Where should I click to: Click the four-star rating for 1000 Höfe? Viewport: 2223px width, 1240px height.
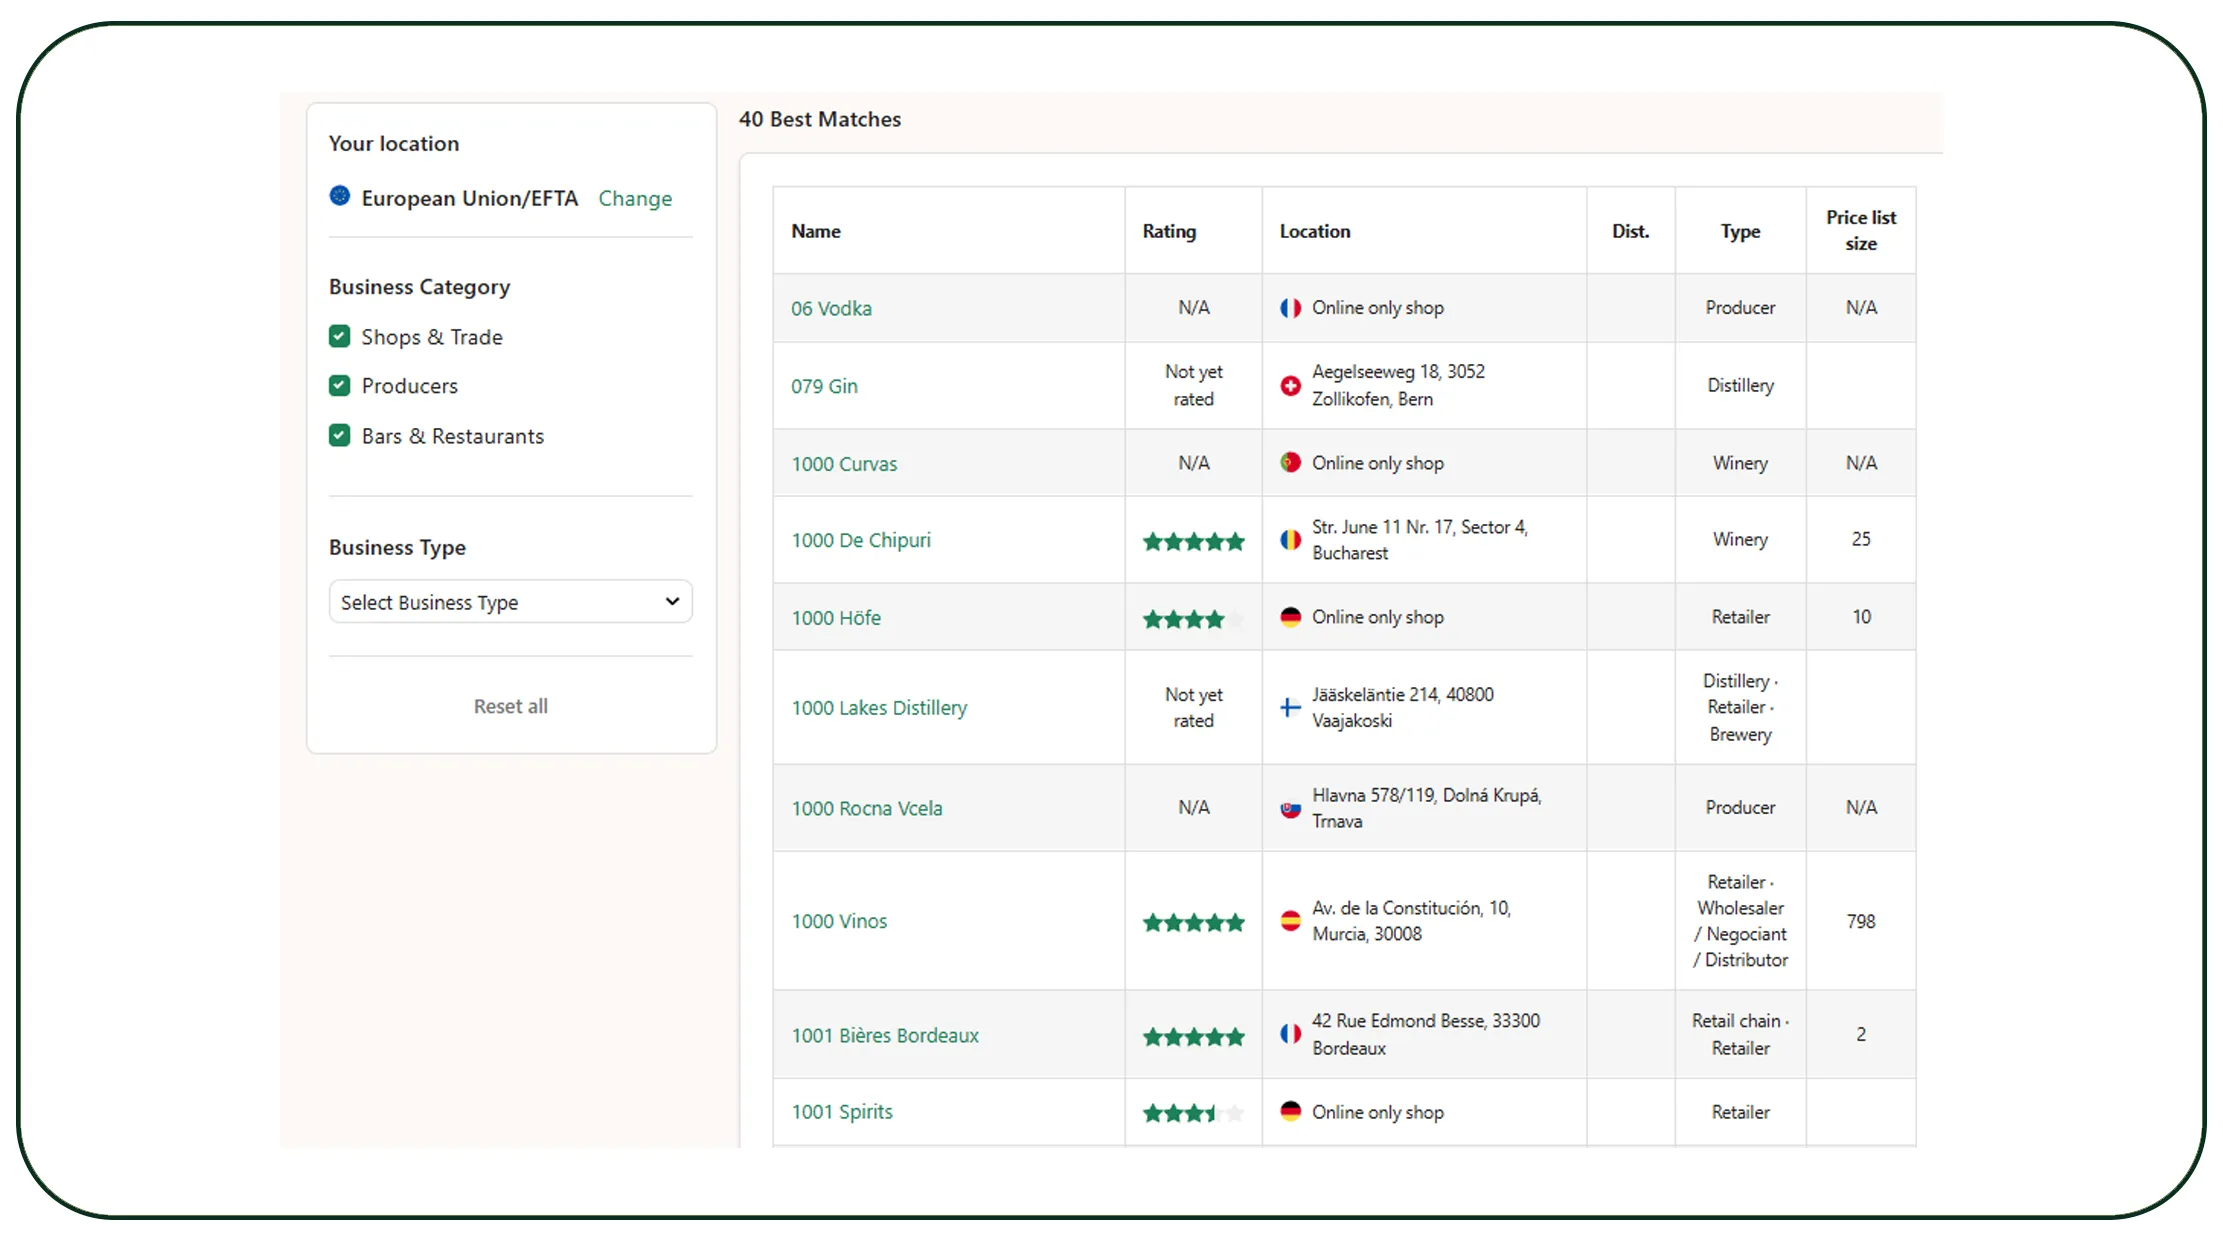pos(1194,619)
